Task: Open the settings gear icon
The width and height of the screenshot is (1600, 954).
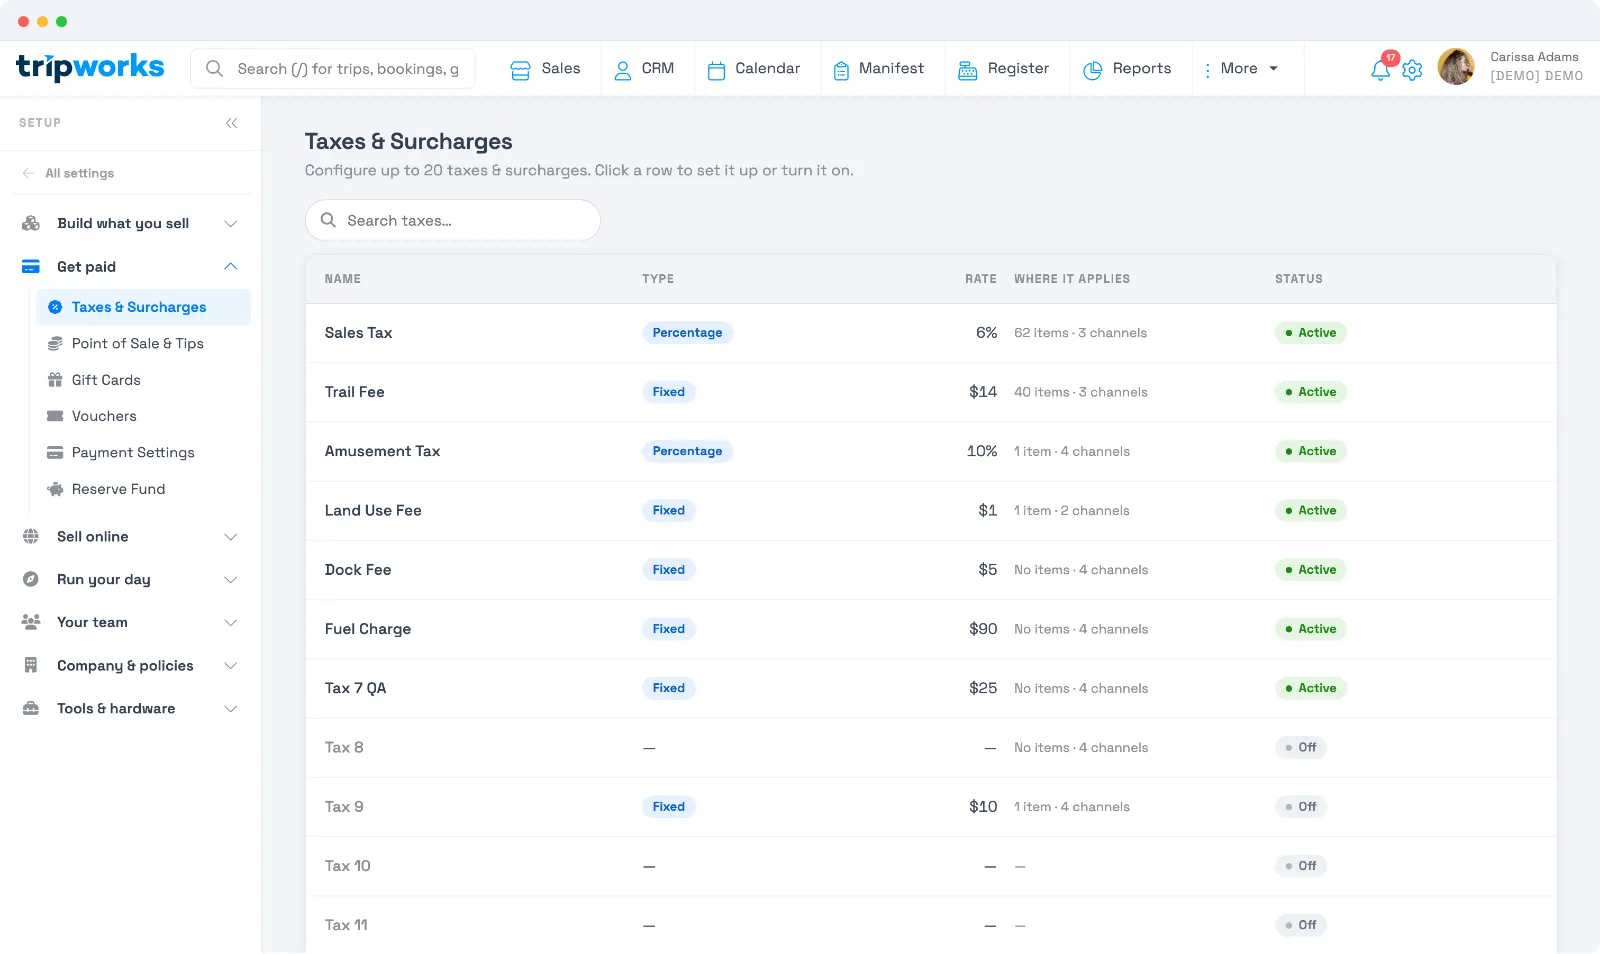Action: 1412,70
